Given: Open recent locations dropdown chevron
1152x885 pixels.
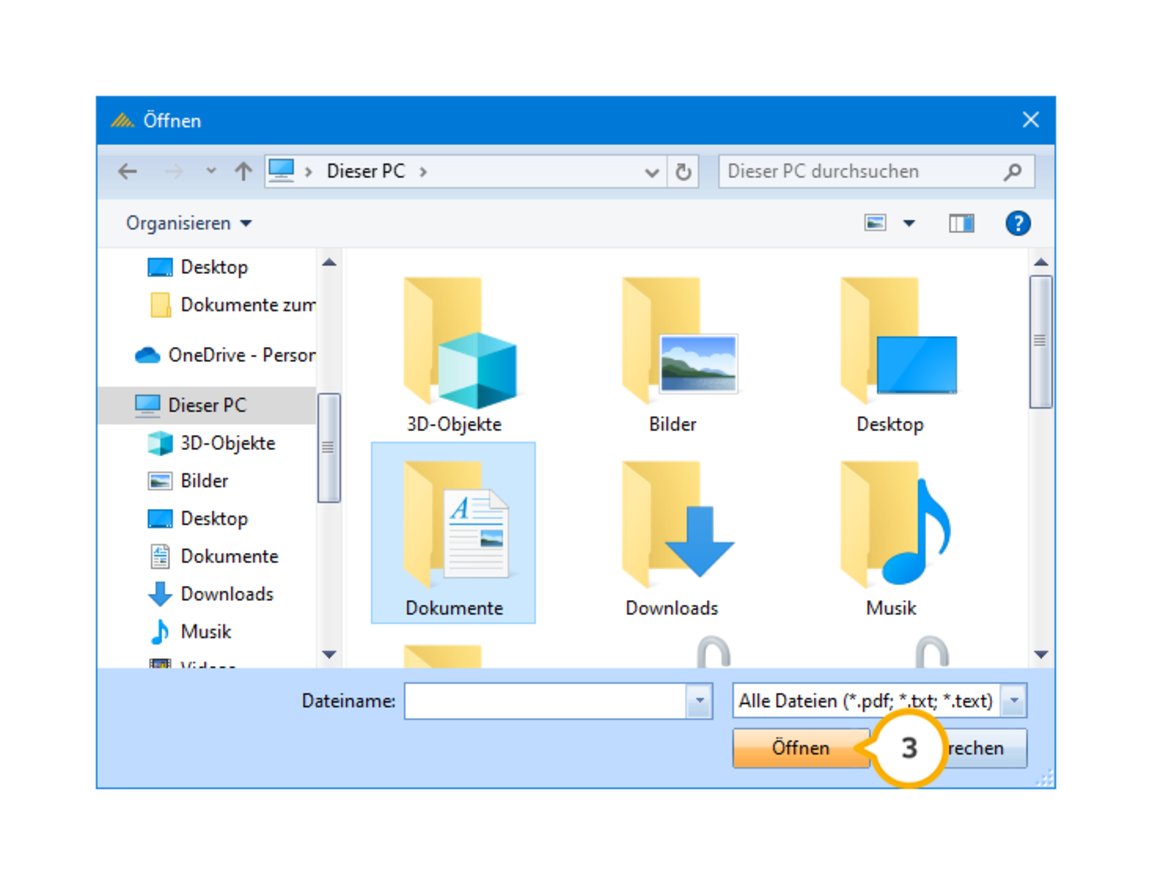Looking at the screenshot, I should (x=211, y=171).
